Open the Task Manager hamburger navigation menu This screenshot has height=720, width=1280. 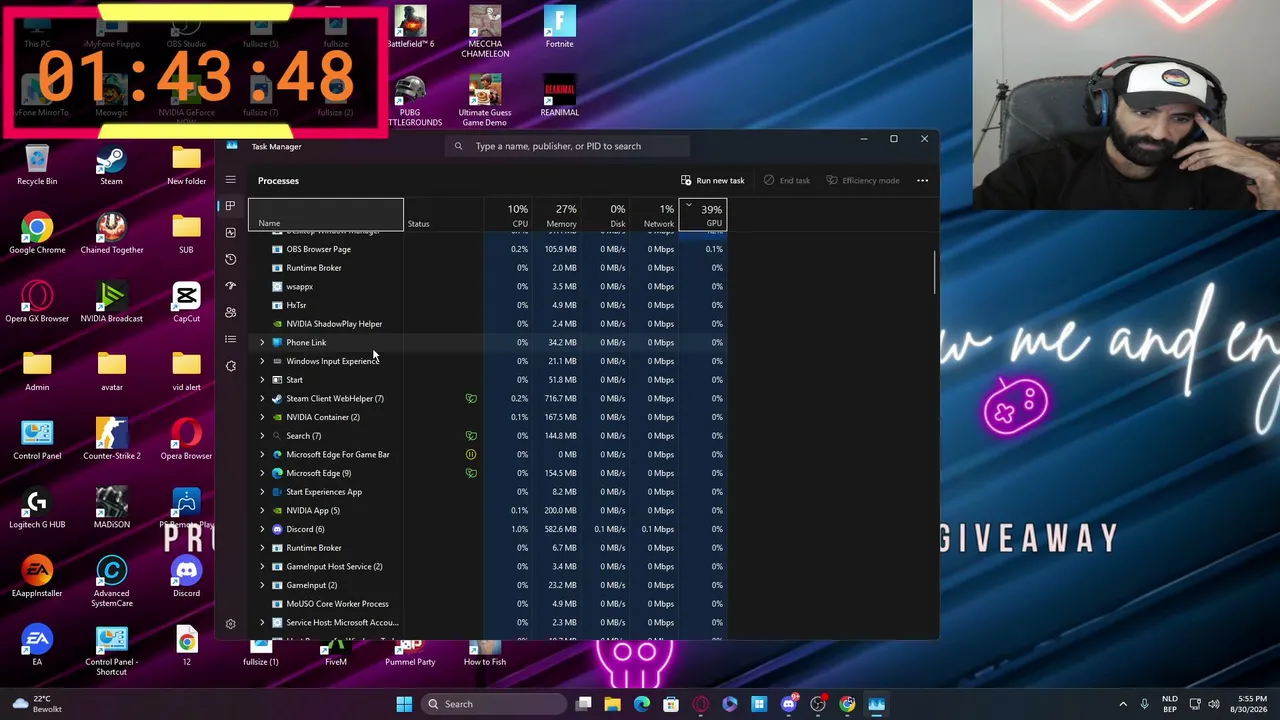click(230, 180)
